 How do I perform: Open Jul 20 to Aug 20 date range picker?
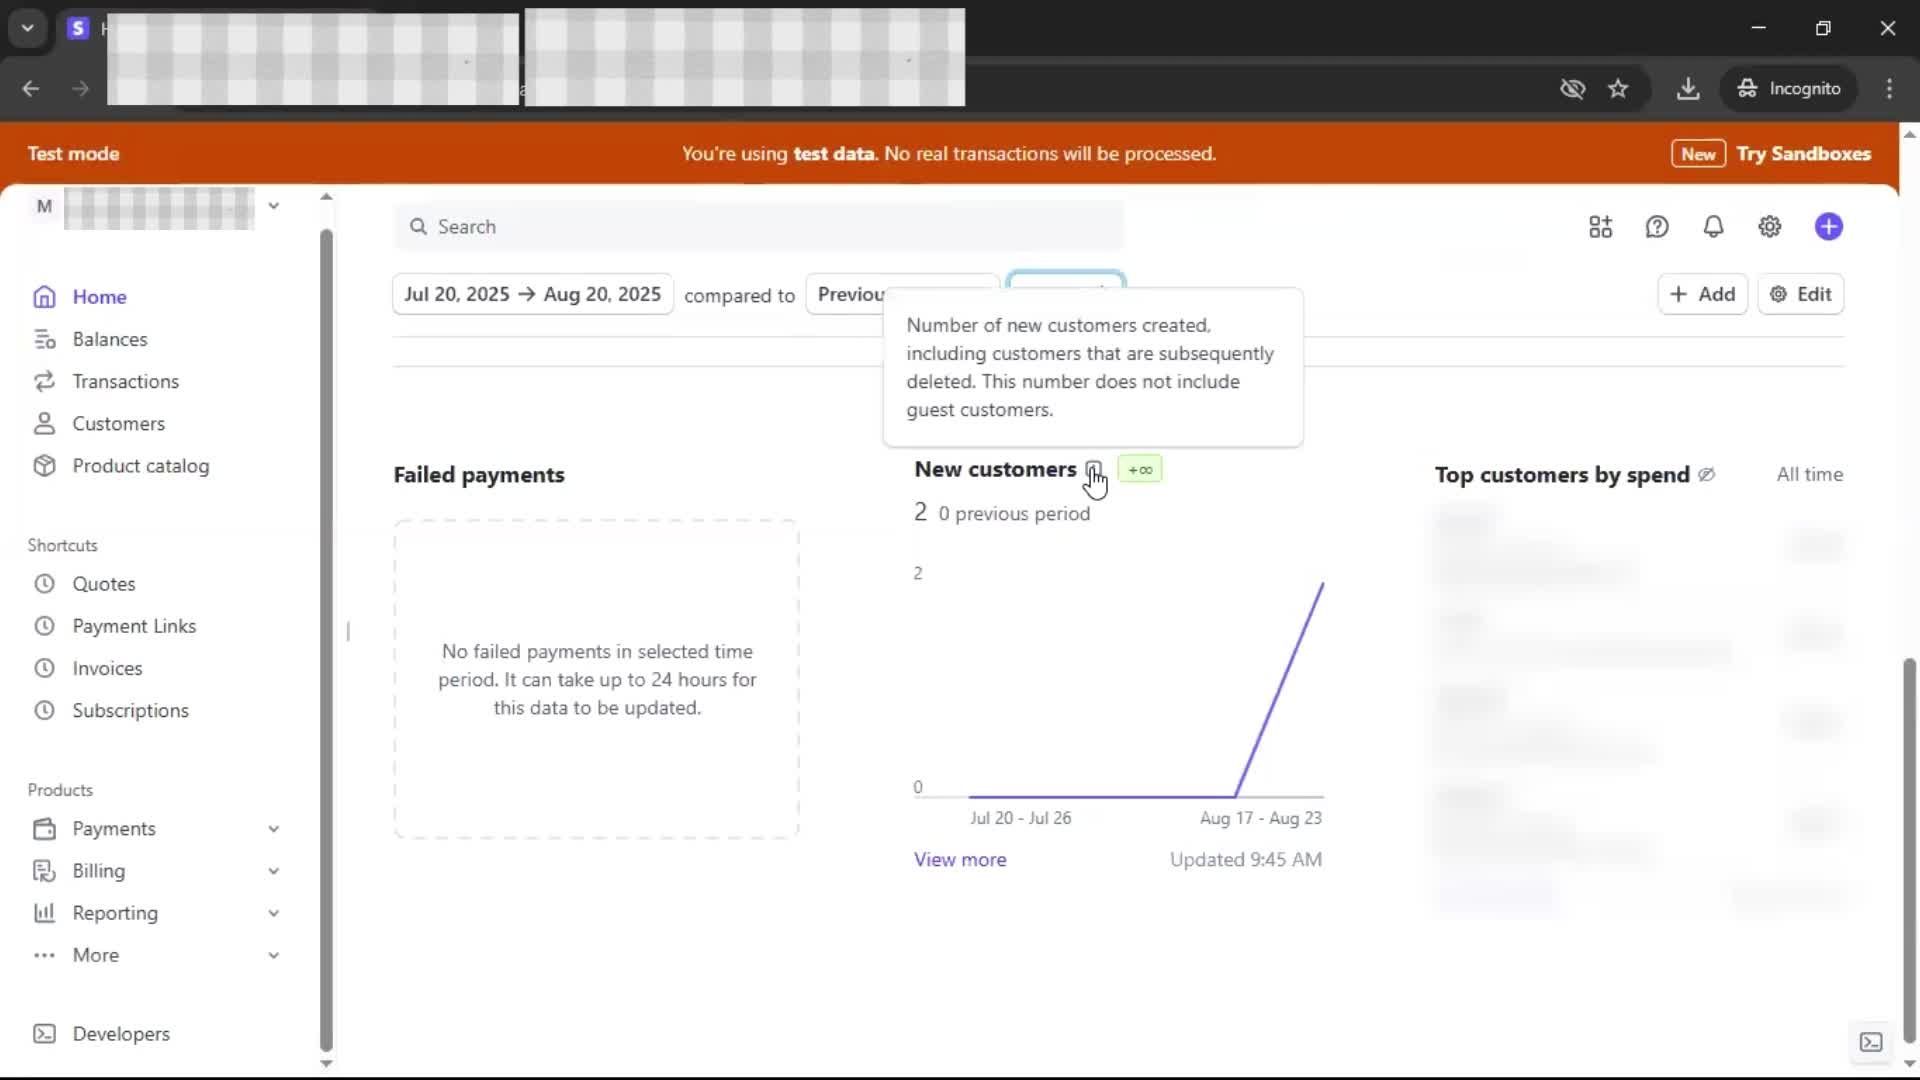[532, 294]
